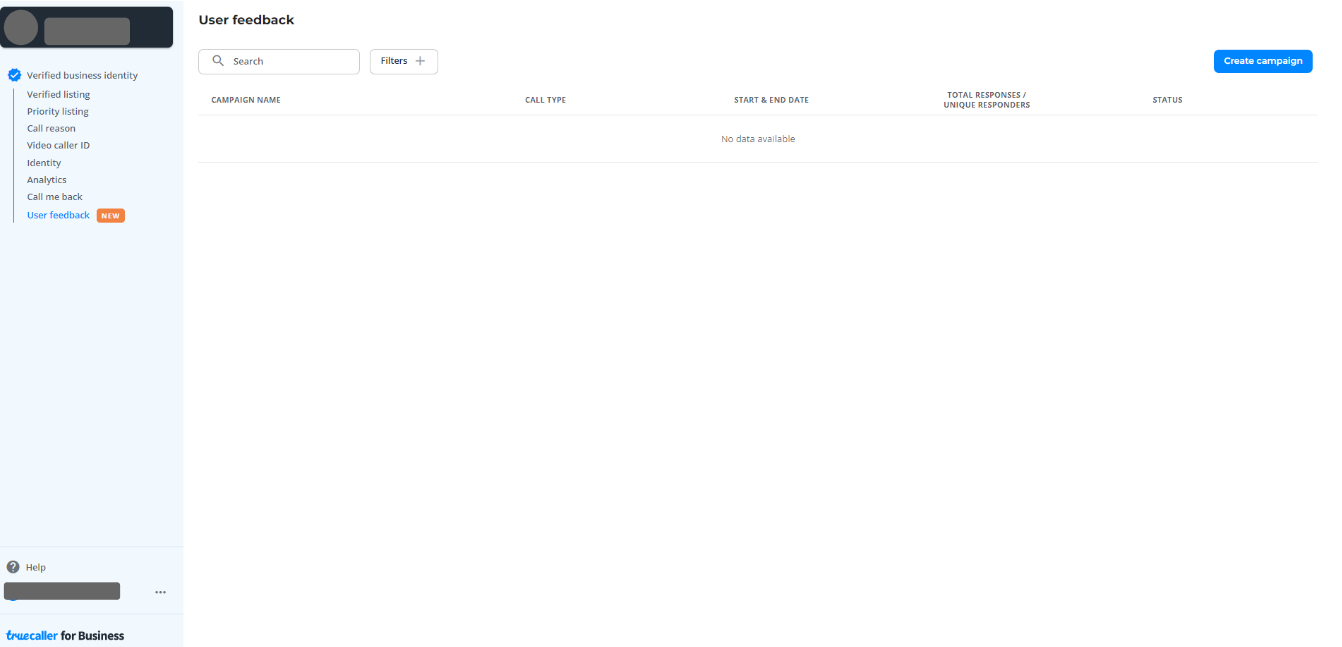Click Total Responses / Unique Responders header
This screenshot has height=647, width=1342.
[x=986, y=100]
